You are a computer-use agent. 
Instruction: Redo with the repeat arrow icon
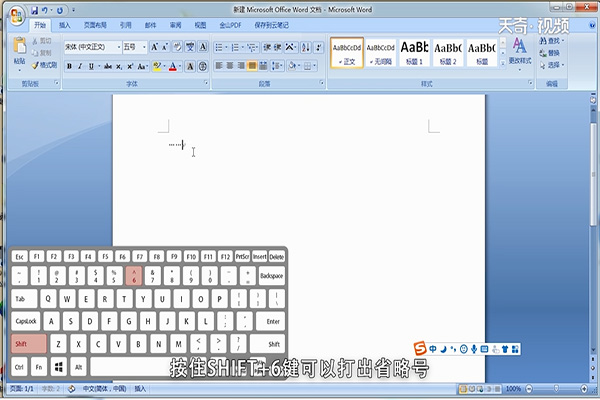(x=60, y=10)
